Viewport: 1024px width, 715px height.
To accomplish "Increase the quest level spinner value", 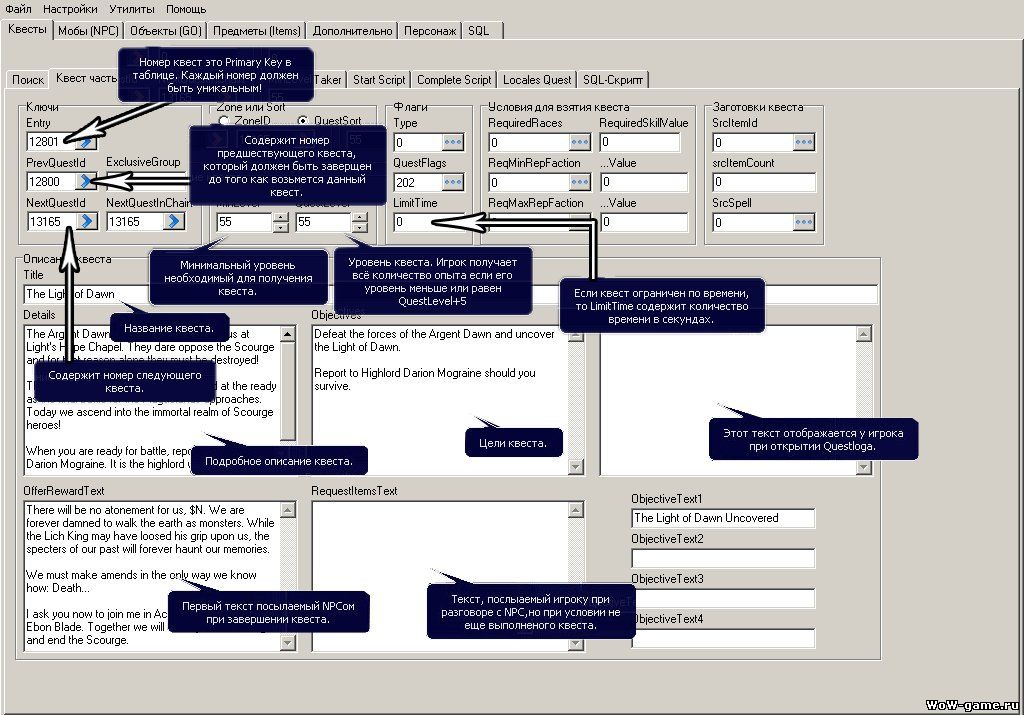I will [359, 217].
